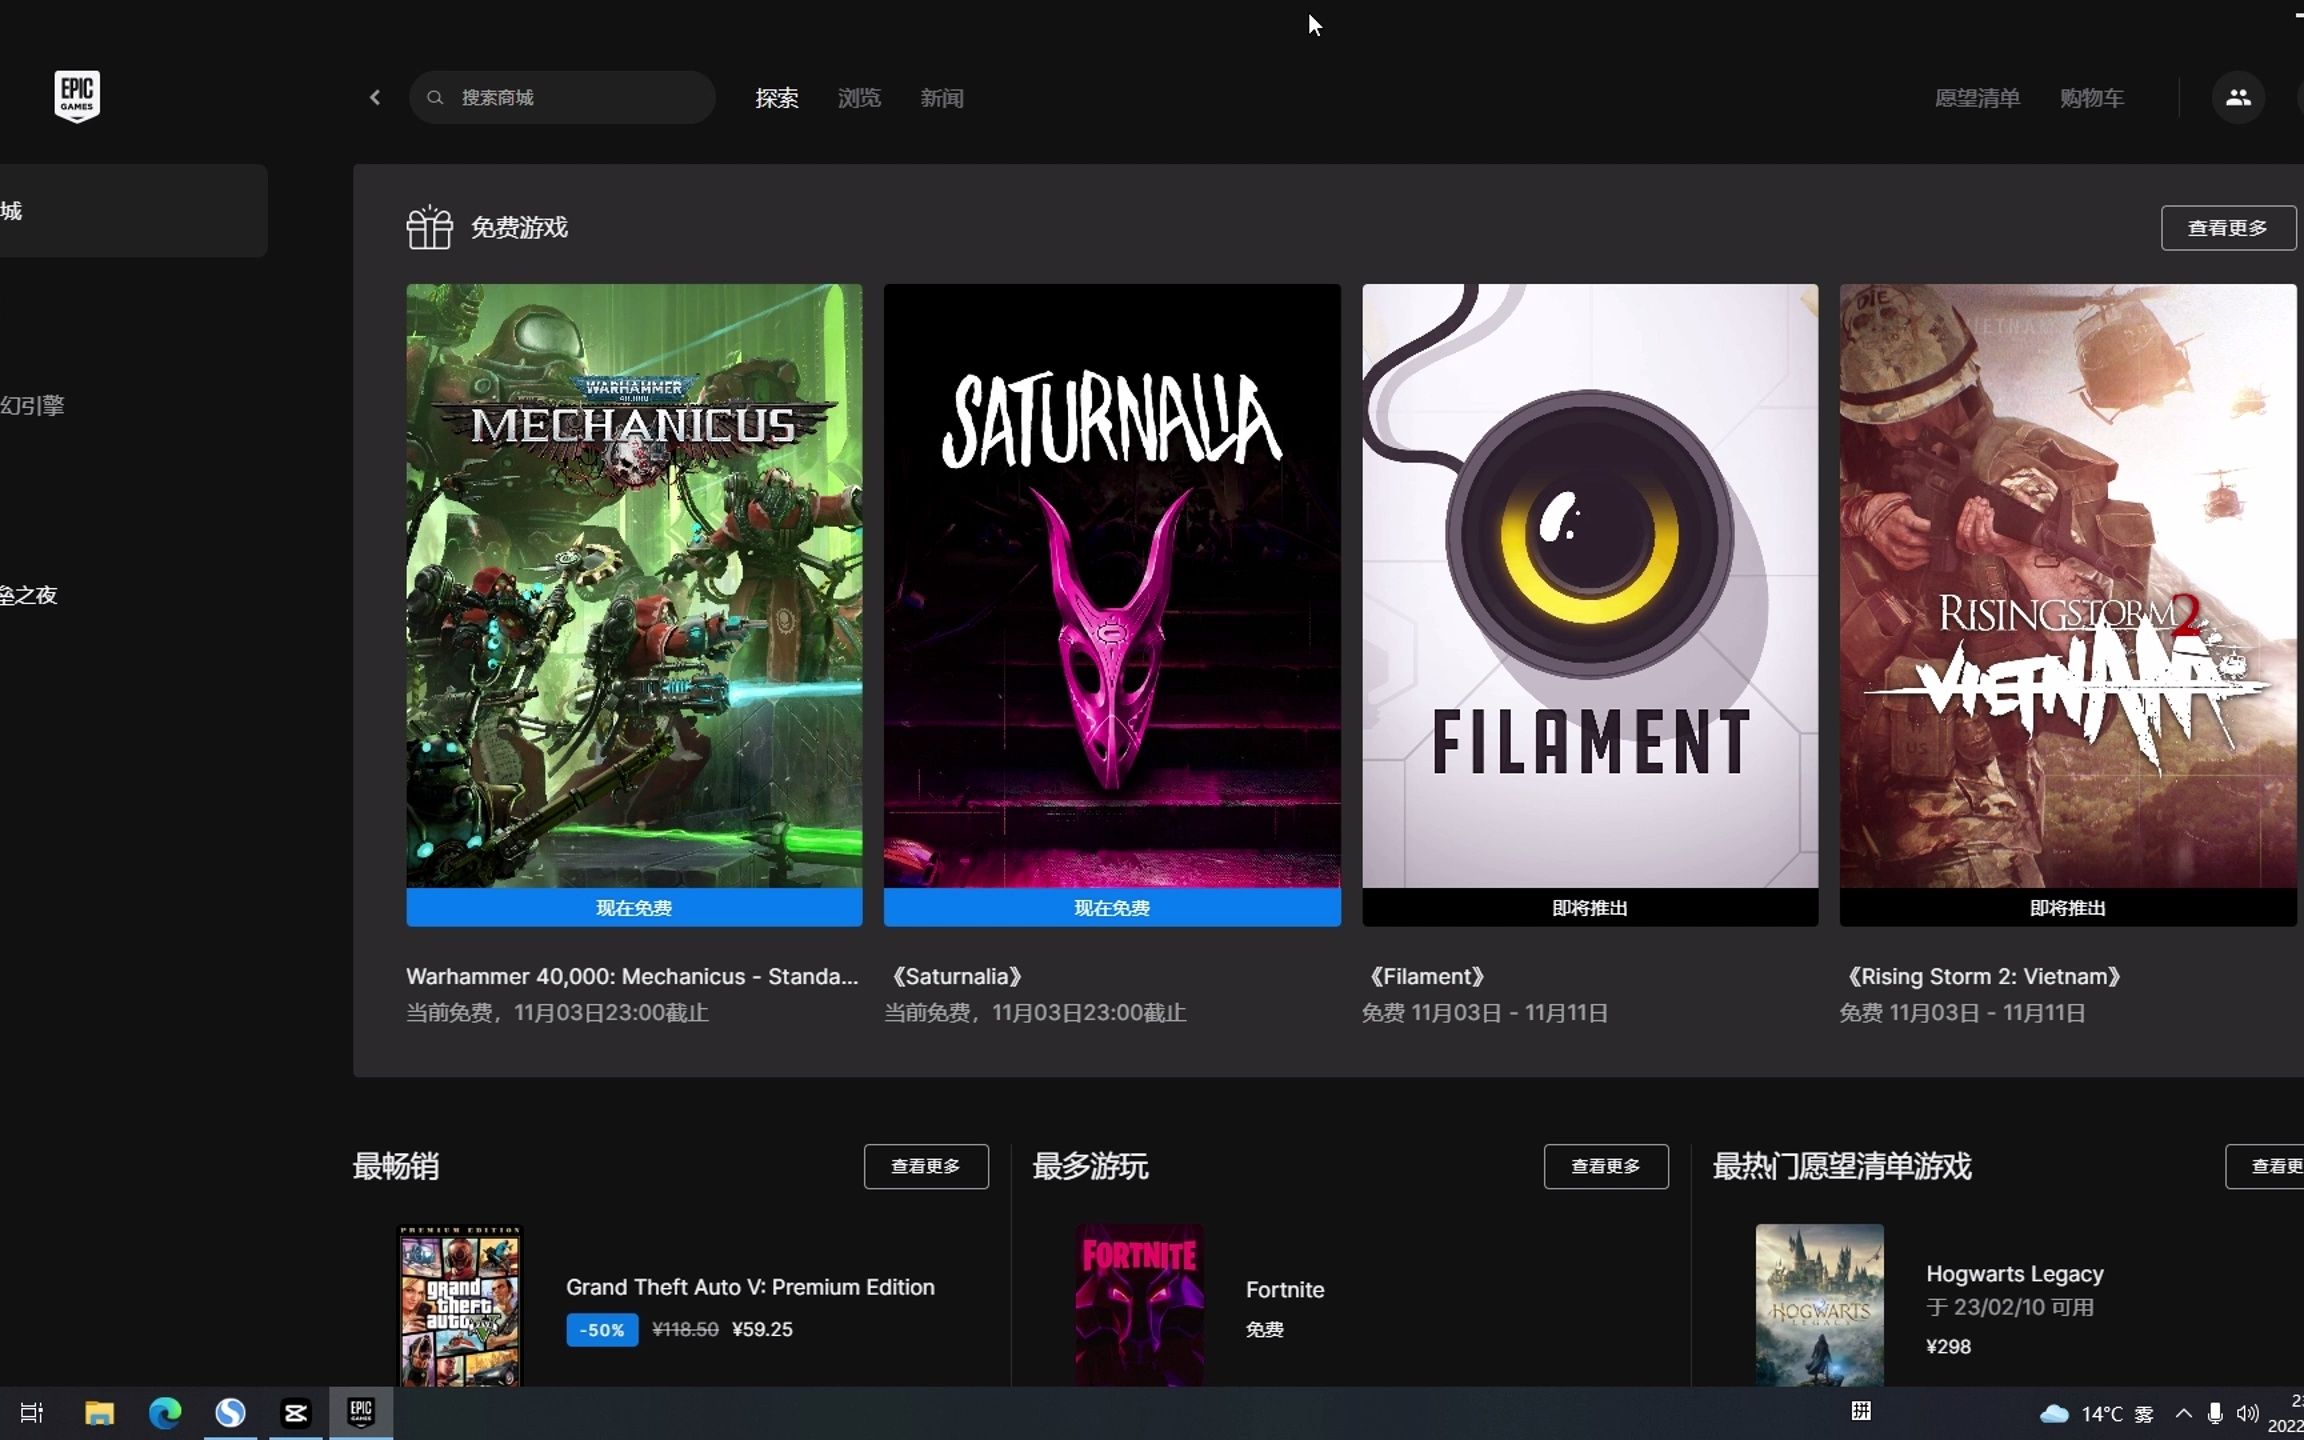Open the Sogou browser taskbar icon

(x=230, y=1413)
